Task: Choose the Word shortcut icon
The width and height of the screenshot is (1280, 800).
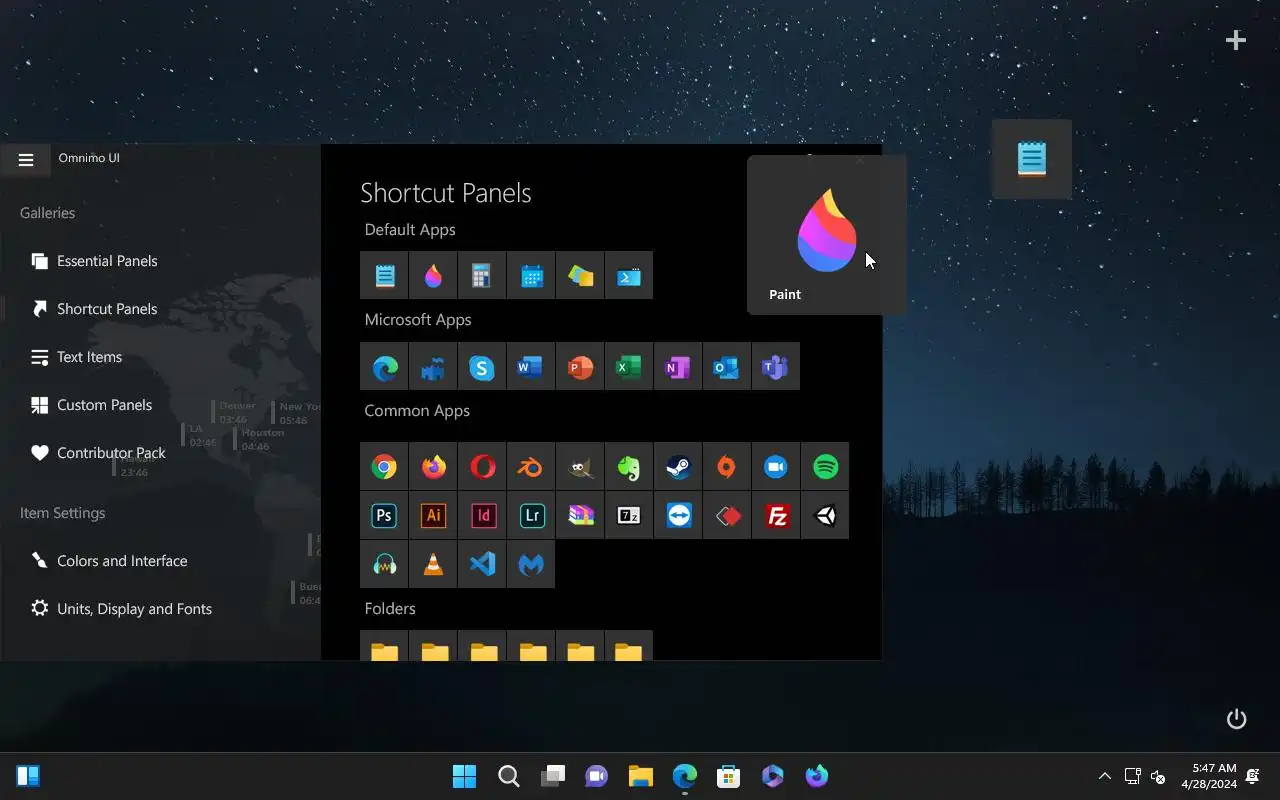Action: 531,366
